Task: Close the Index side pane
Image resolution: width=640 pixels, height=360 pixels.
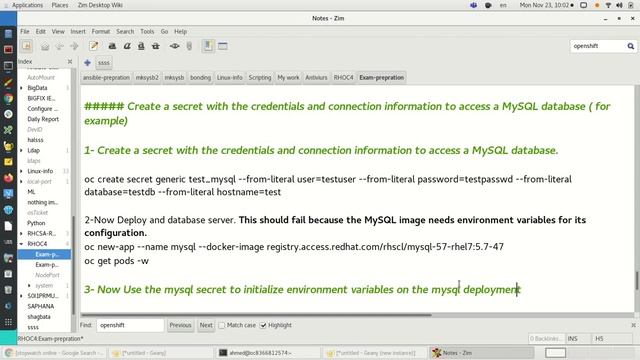Action: pos(70,62)
